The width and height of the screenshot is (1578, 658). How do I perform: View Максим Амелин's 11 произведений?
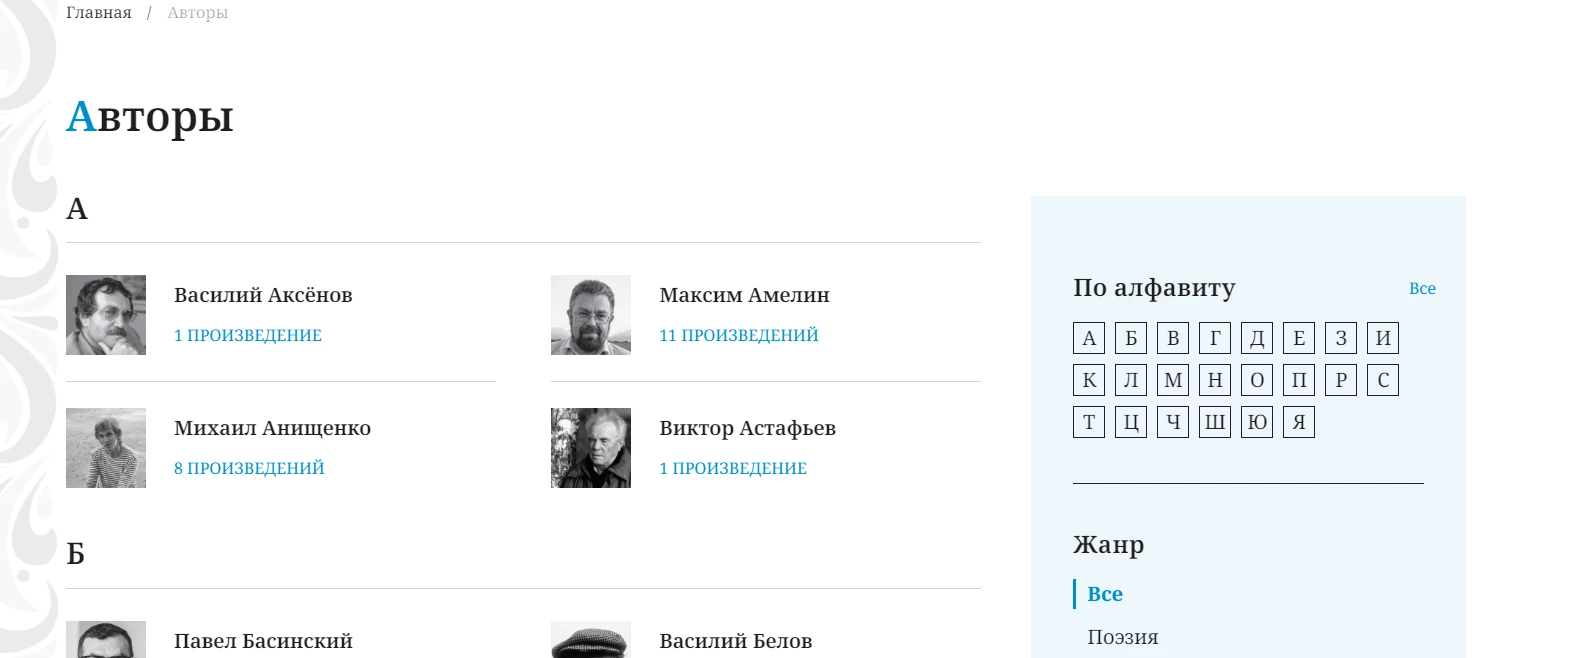click(739, 335)
